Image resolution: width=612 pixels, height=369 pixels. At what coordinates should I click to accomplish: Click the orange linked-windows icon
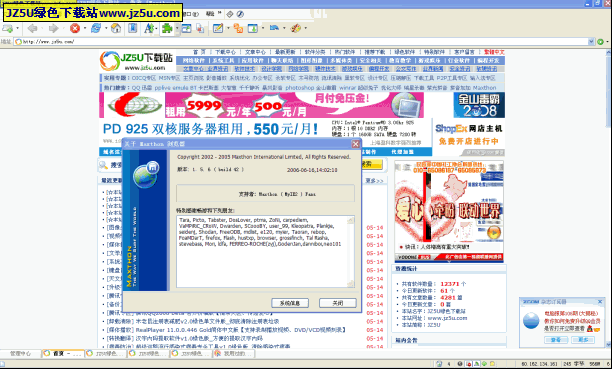[x=238, y=28]
